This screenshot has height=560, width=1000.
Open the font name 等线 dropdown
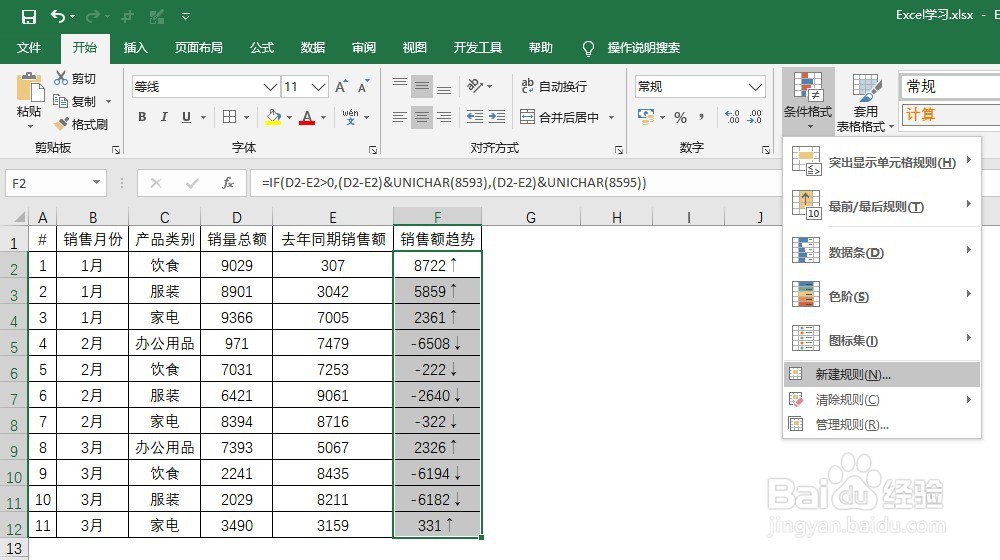click(270, 87)
